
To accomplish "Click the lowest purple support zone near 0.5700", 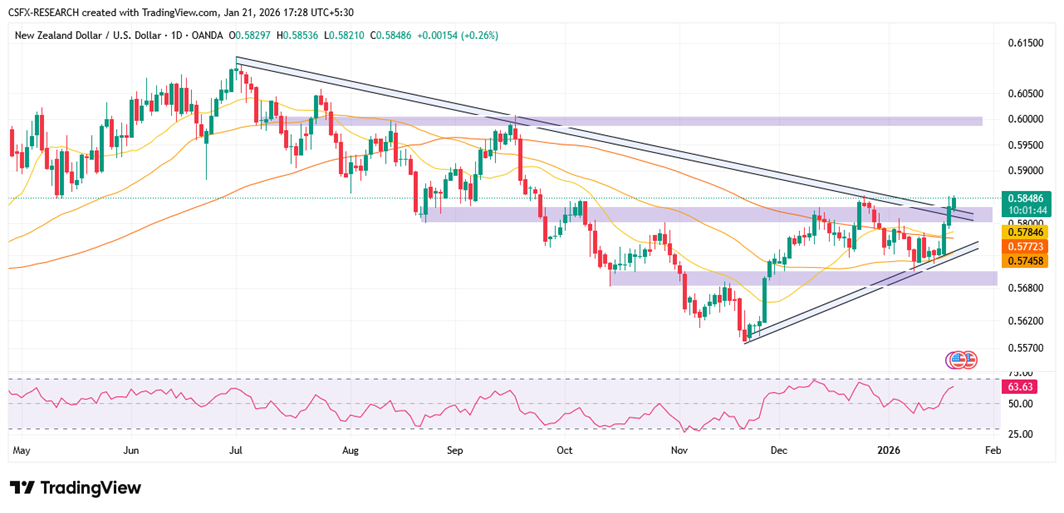I will click(x=800, y=278).
